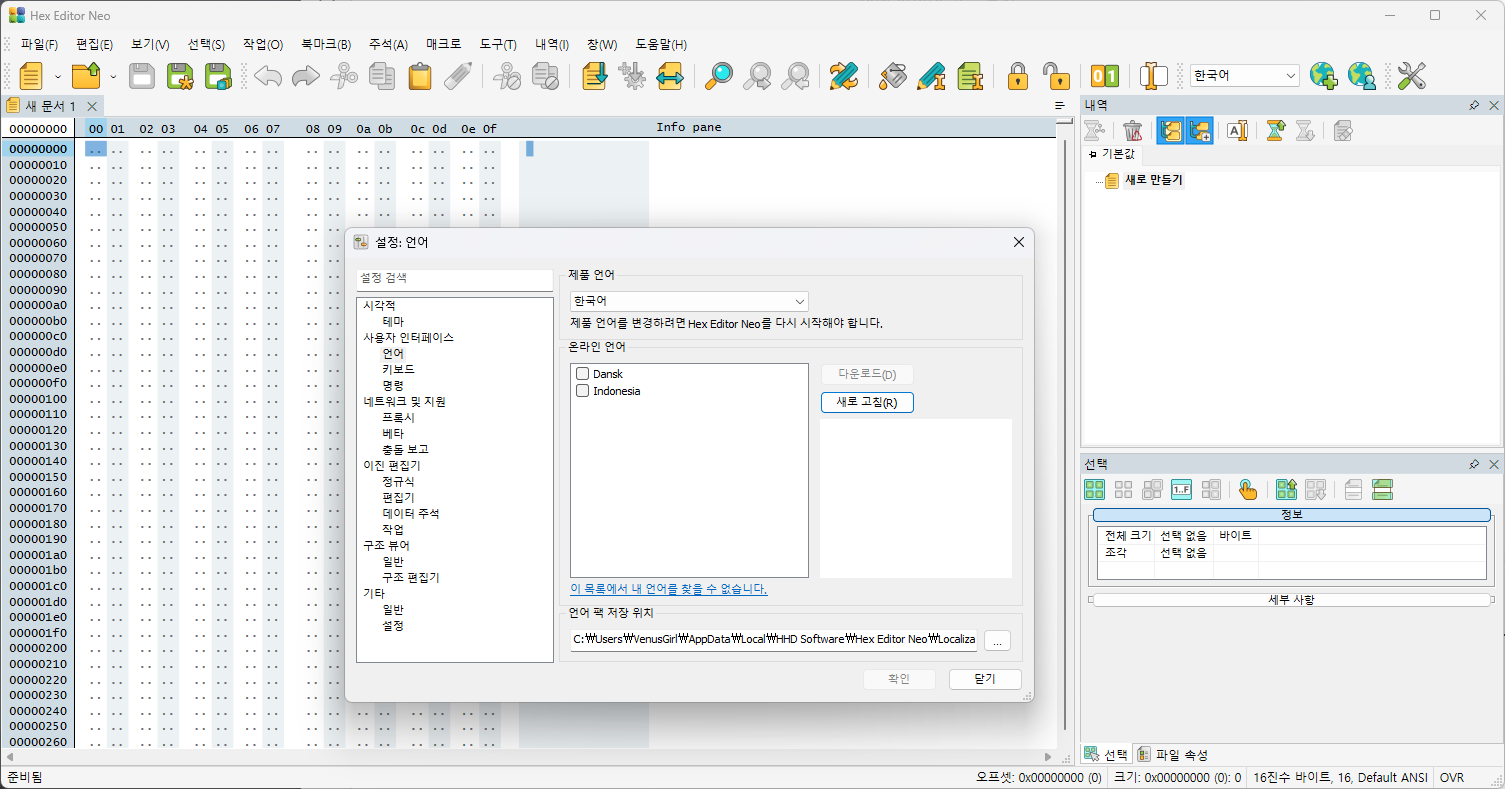Toggle the highlighted branch icon with plus badge

[x=1199, y=130]
